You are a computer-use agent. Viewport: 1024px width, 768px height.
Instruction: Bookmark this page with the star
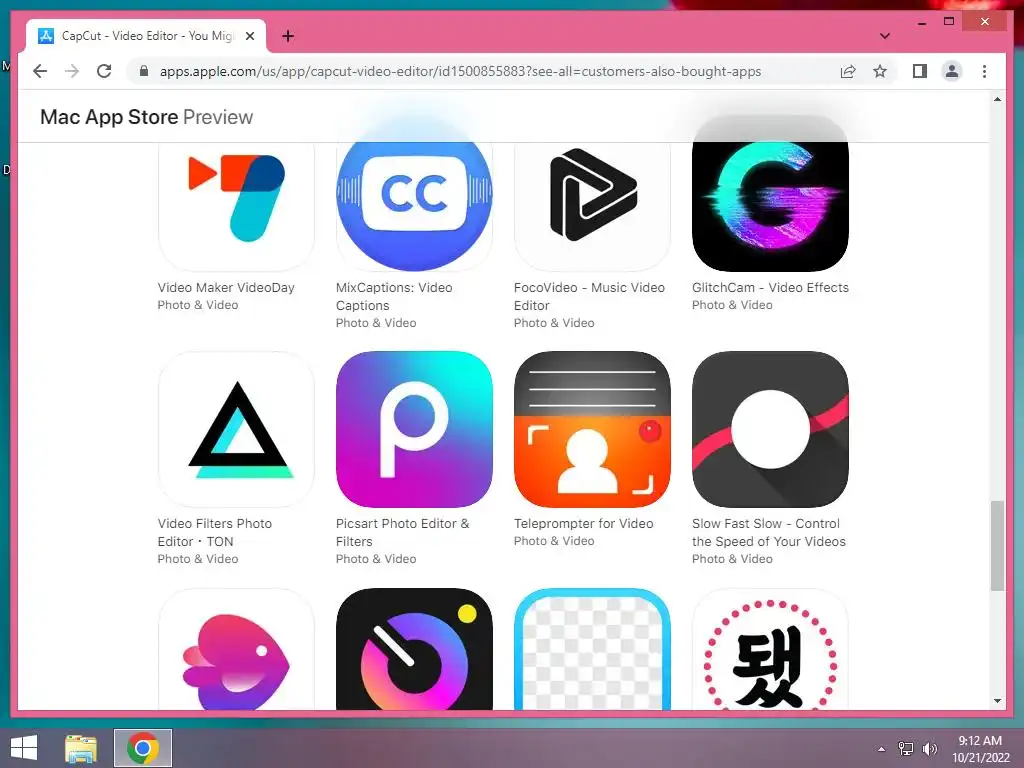pos(880,71)
